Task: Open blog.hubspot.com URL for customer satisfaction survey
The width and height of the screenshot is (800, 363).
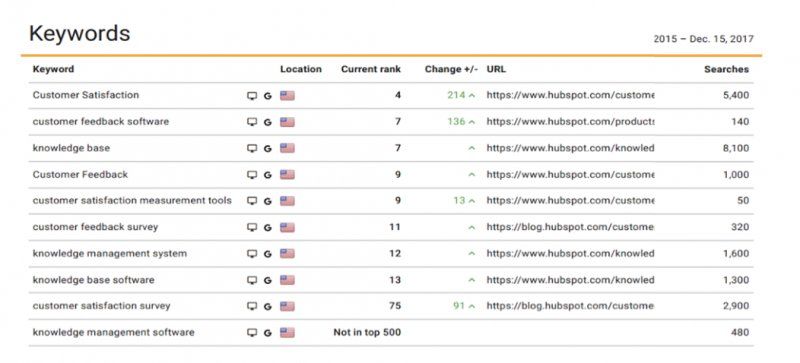Action: click(570, 306)
